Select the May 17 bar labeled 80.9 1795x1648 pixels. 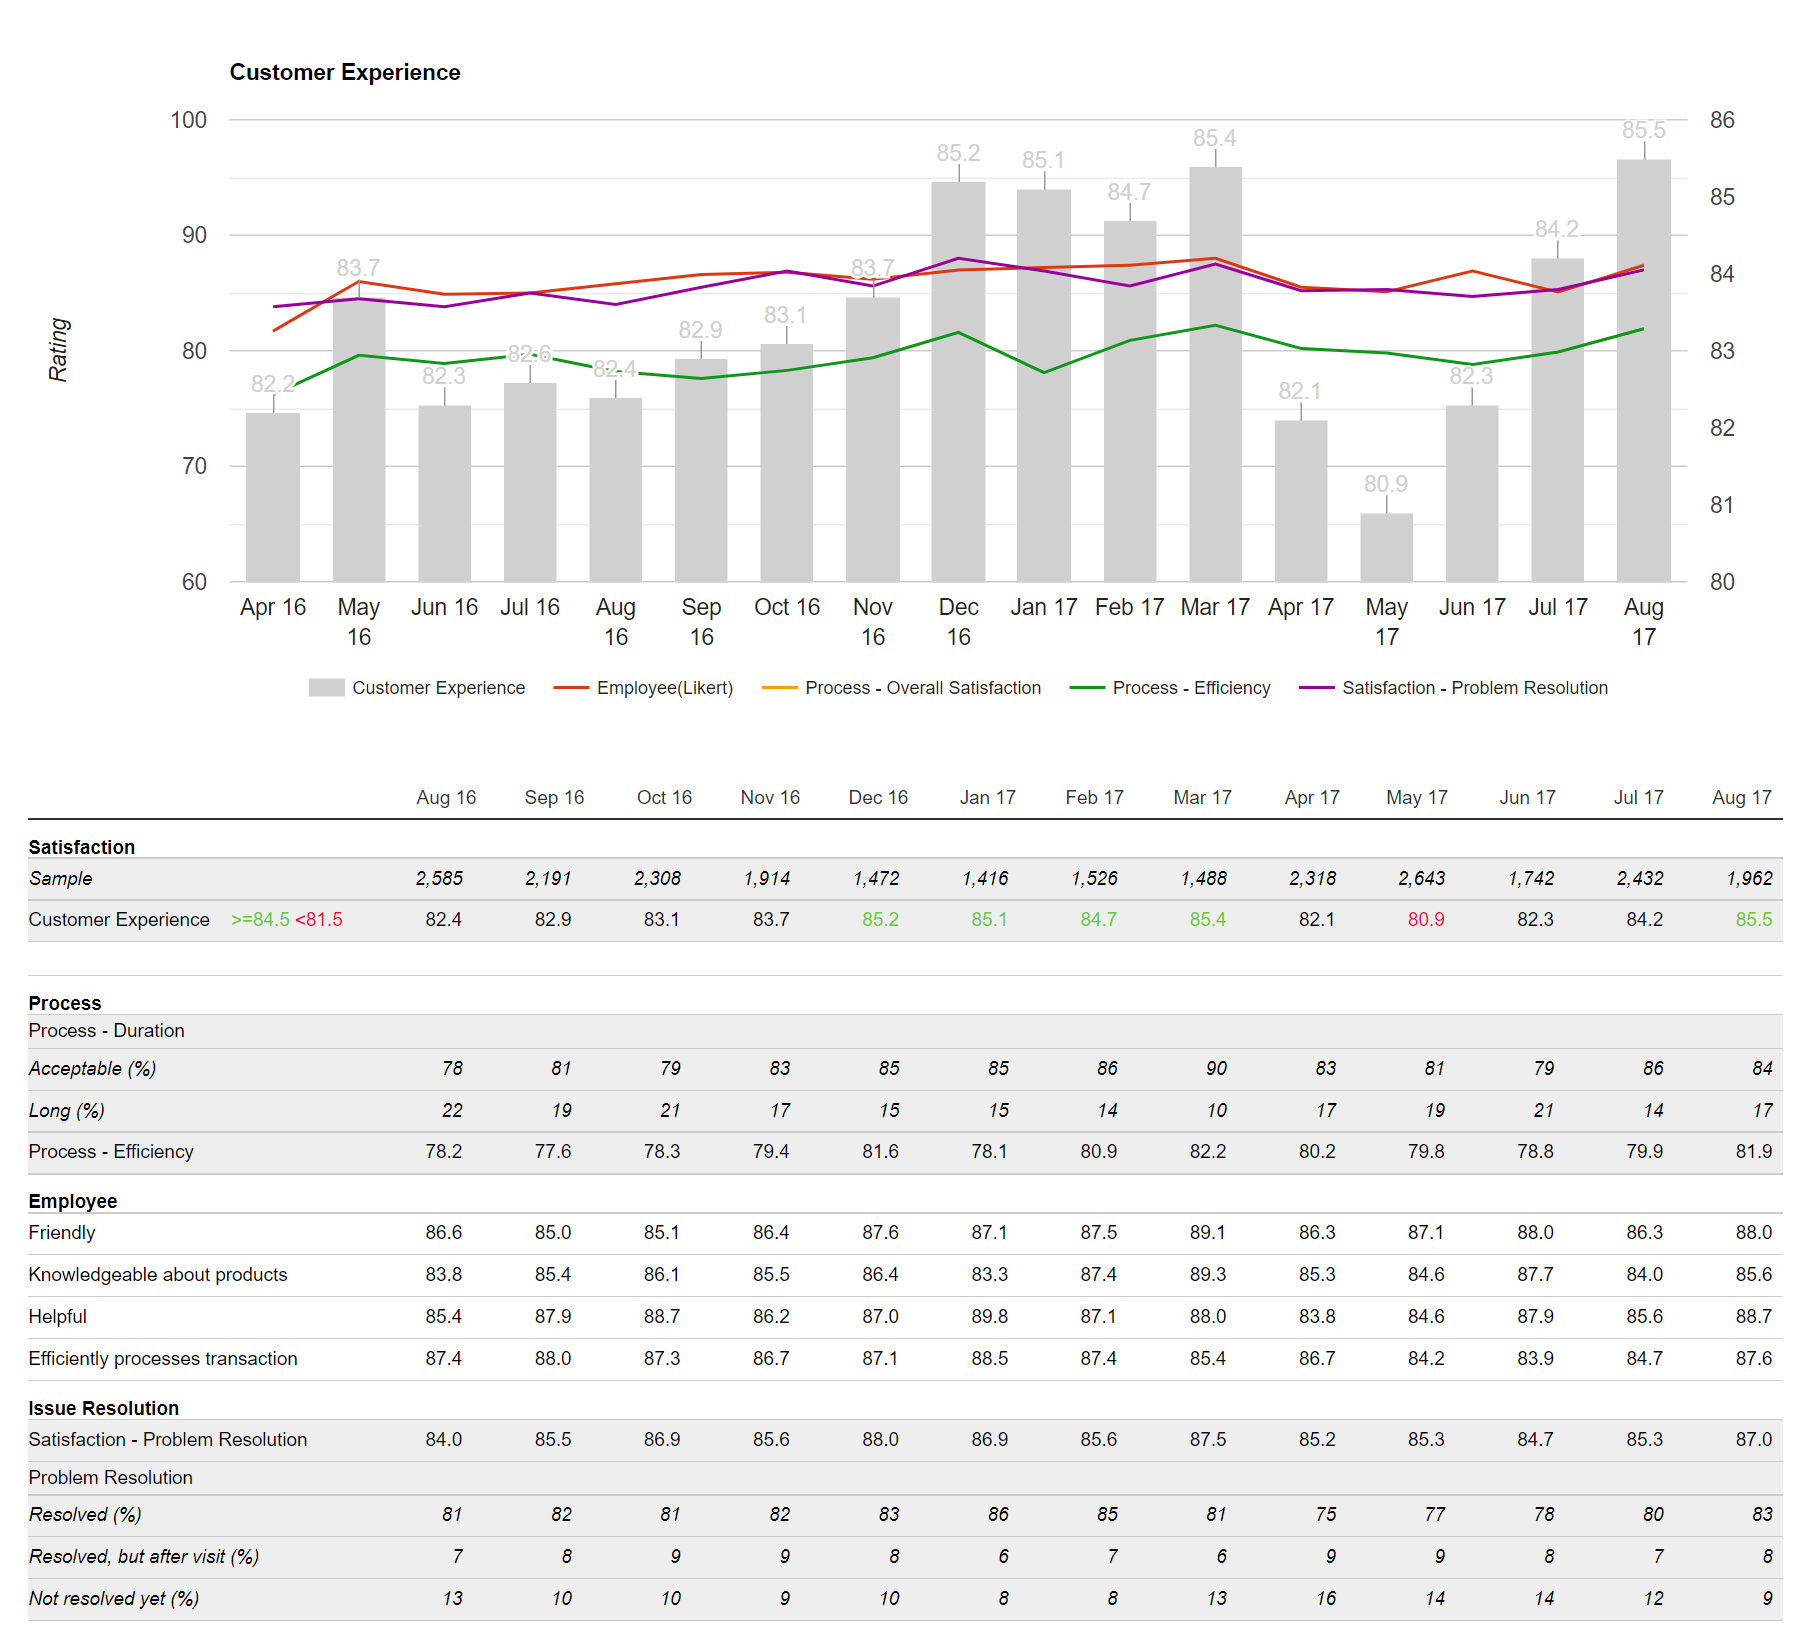pyautogui.click(x=1386, y=547)
